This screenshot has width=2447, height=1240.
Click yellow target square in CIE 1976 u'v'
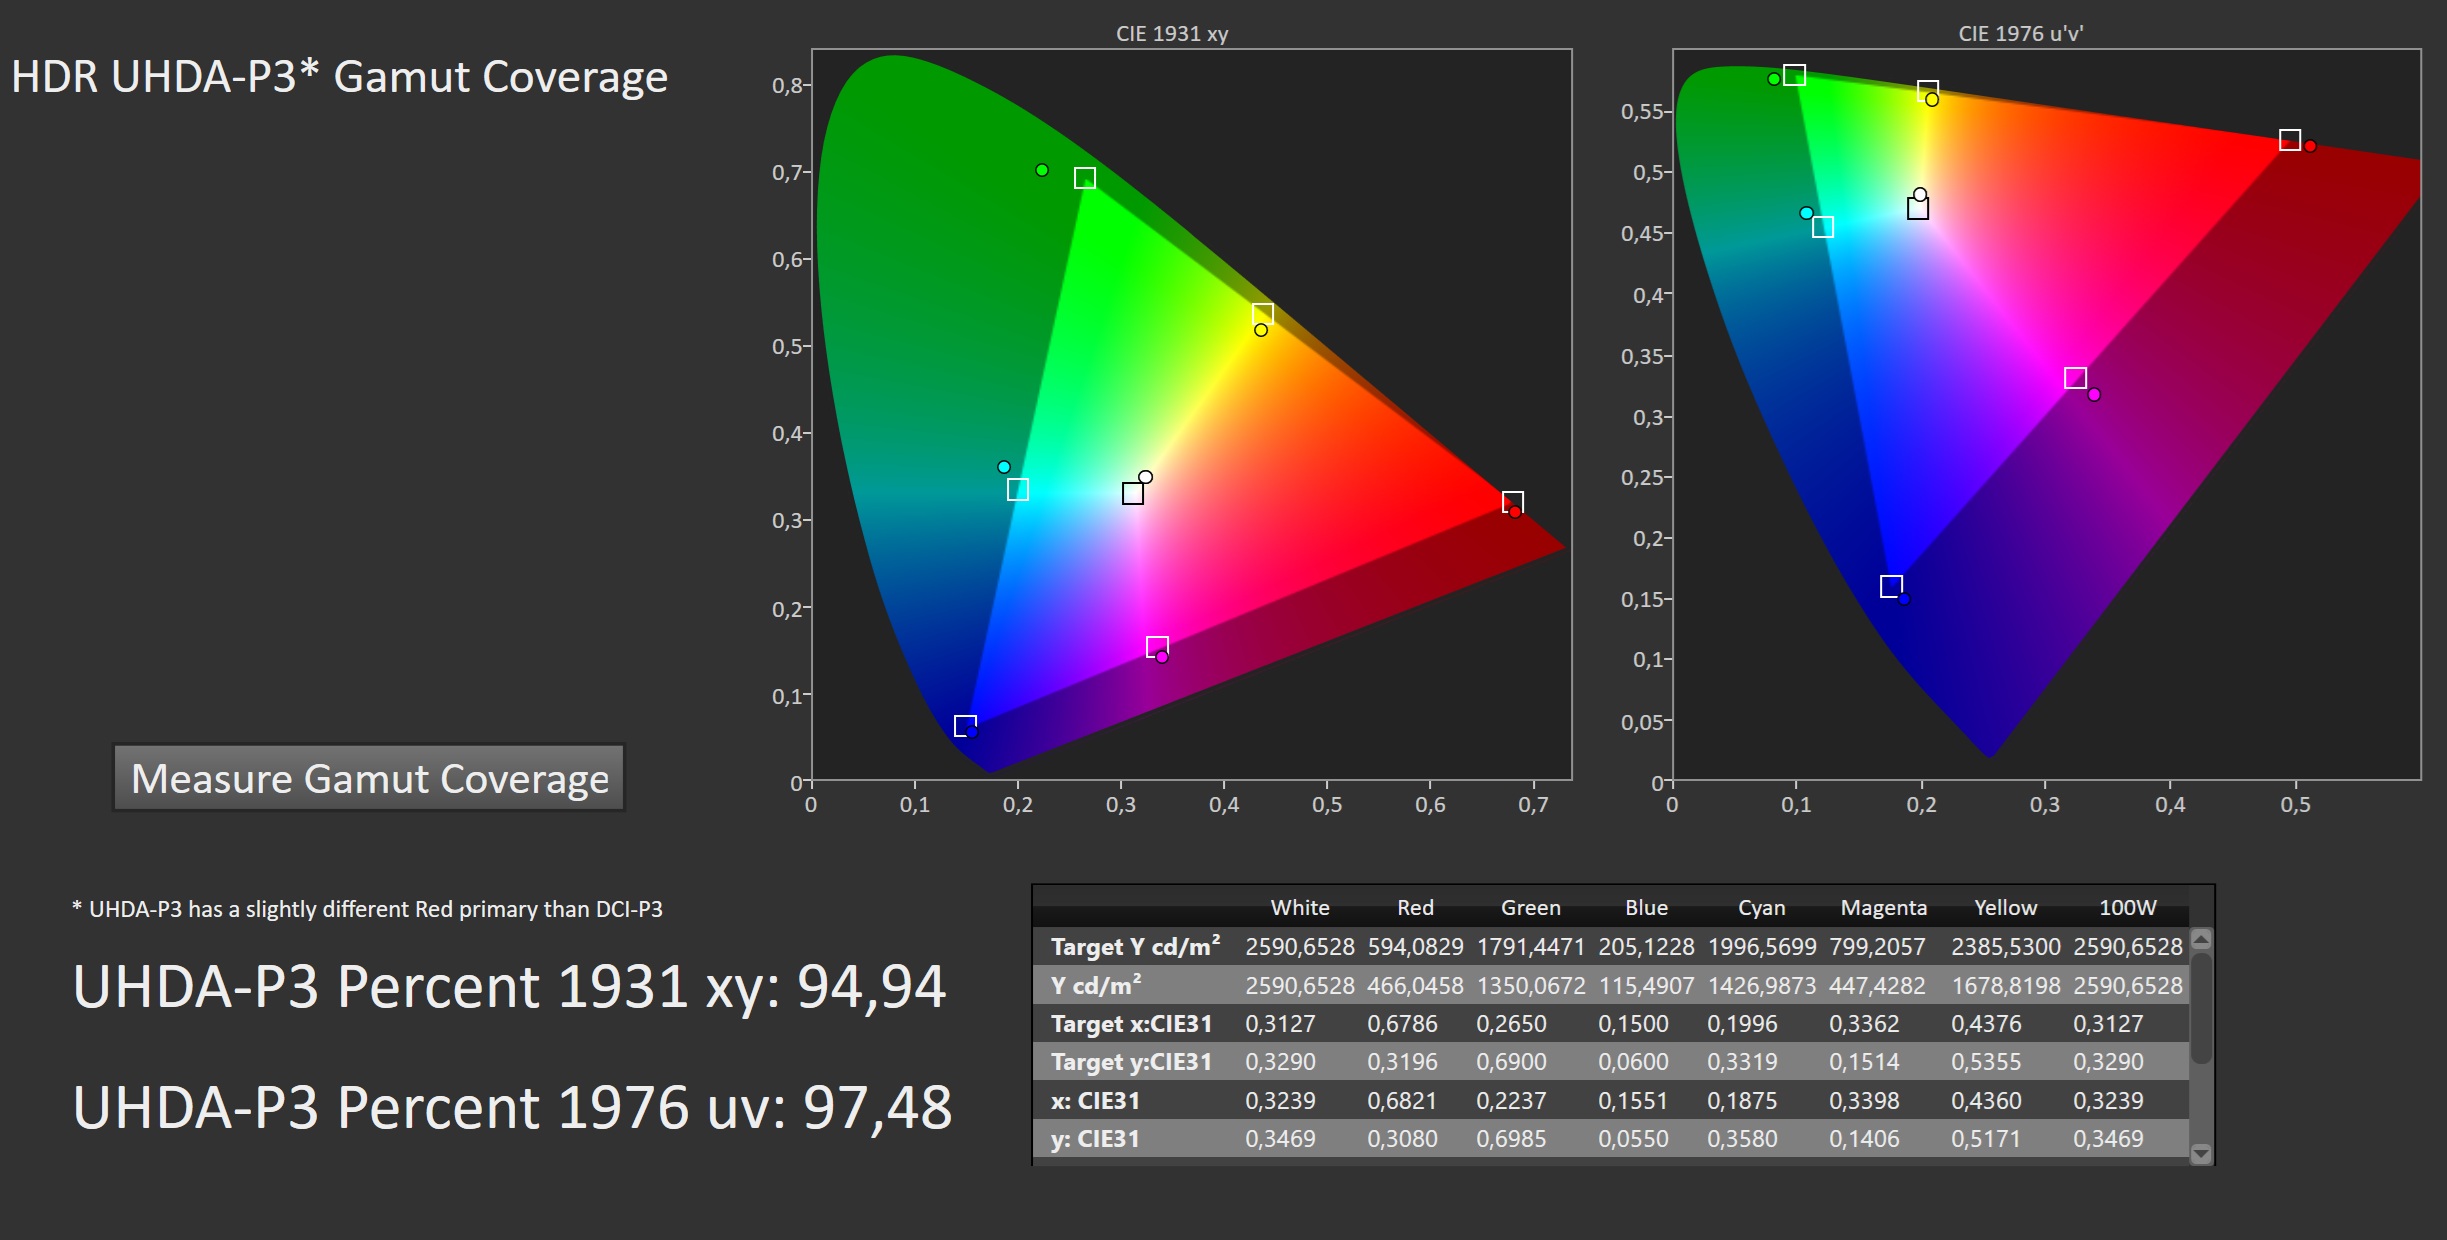pos(1928,91)
